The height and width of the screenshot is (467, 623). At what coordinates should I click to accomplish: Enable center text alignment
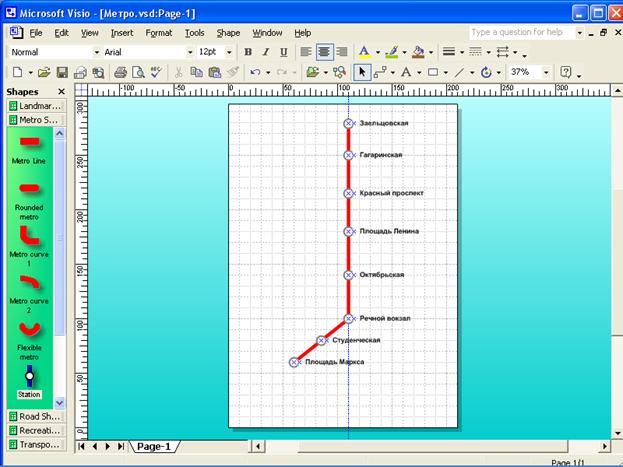tap(323, 52)
